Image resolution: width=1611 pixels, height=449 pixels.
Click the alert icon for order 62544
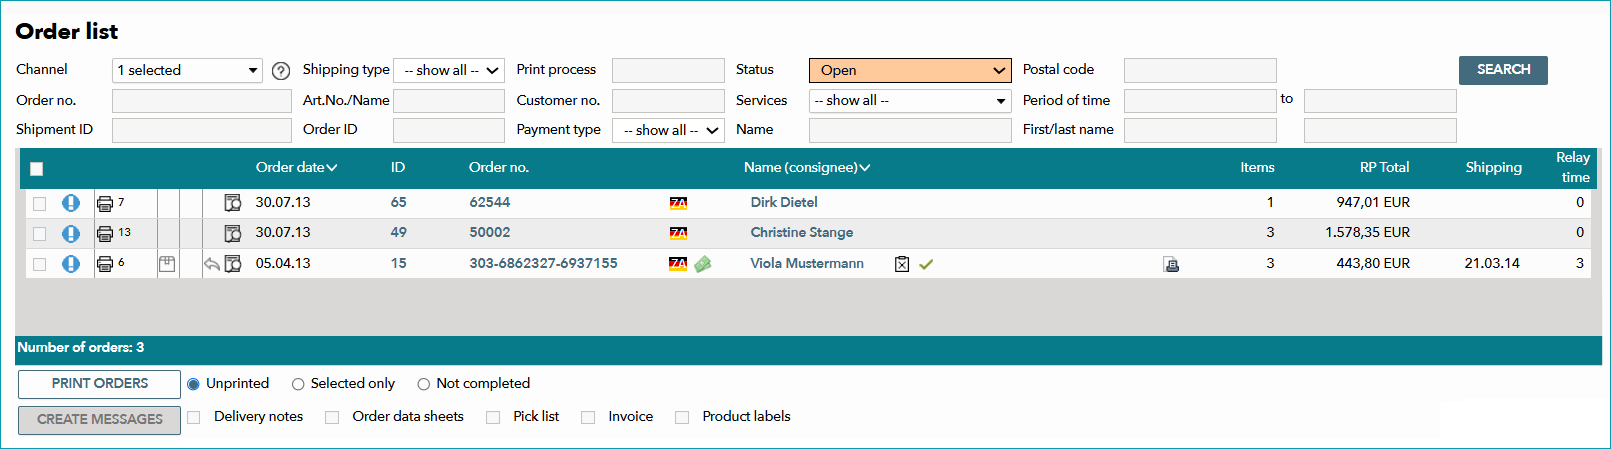tap(71, 203)
